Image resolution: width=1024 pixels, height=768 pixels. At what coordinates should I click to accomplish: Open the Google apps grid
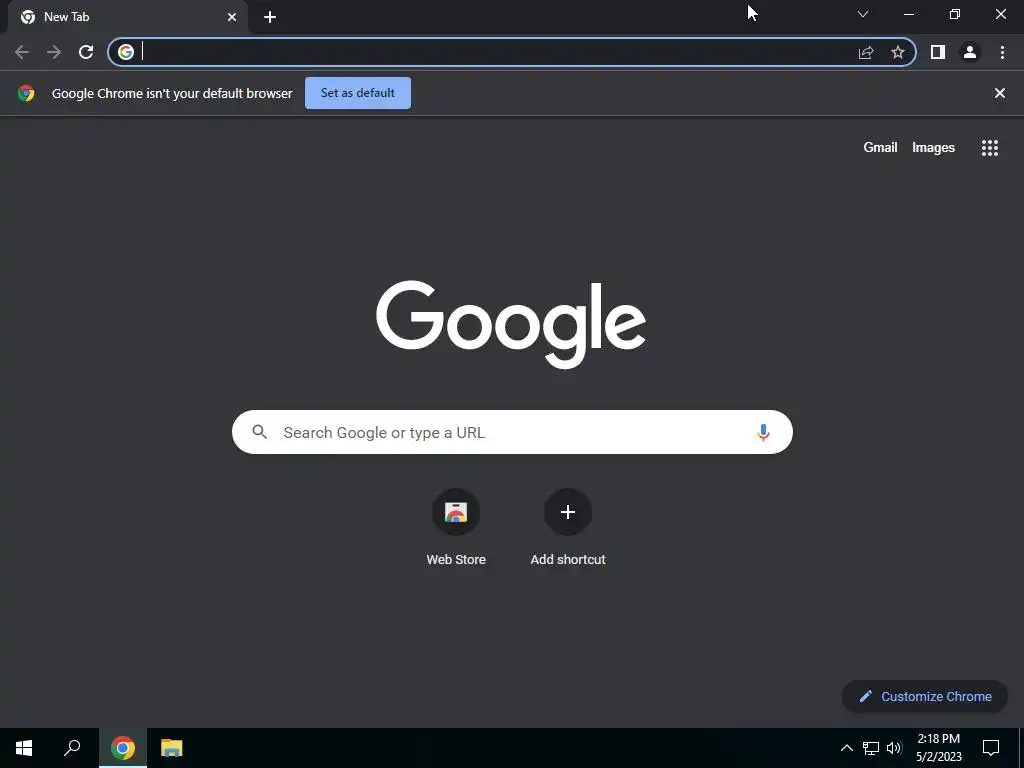990,148
